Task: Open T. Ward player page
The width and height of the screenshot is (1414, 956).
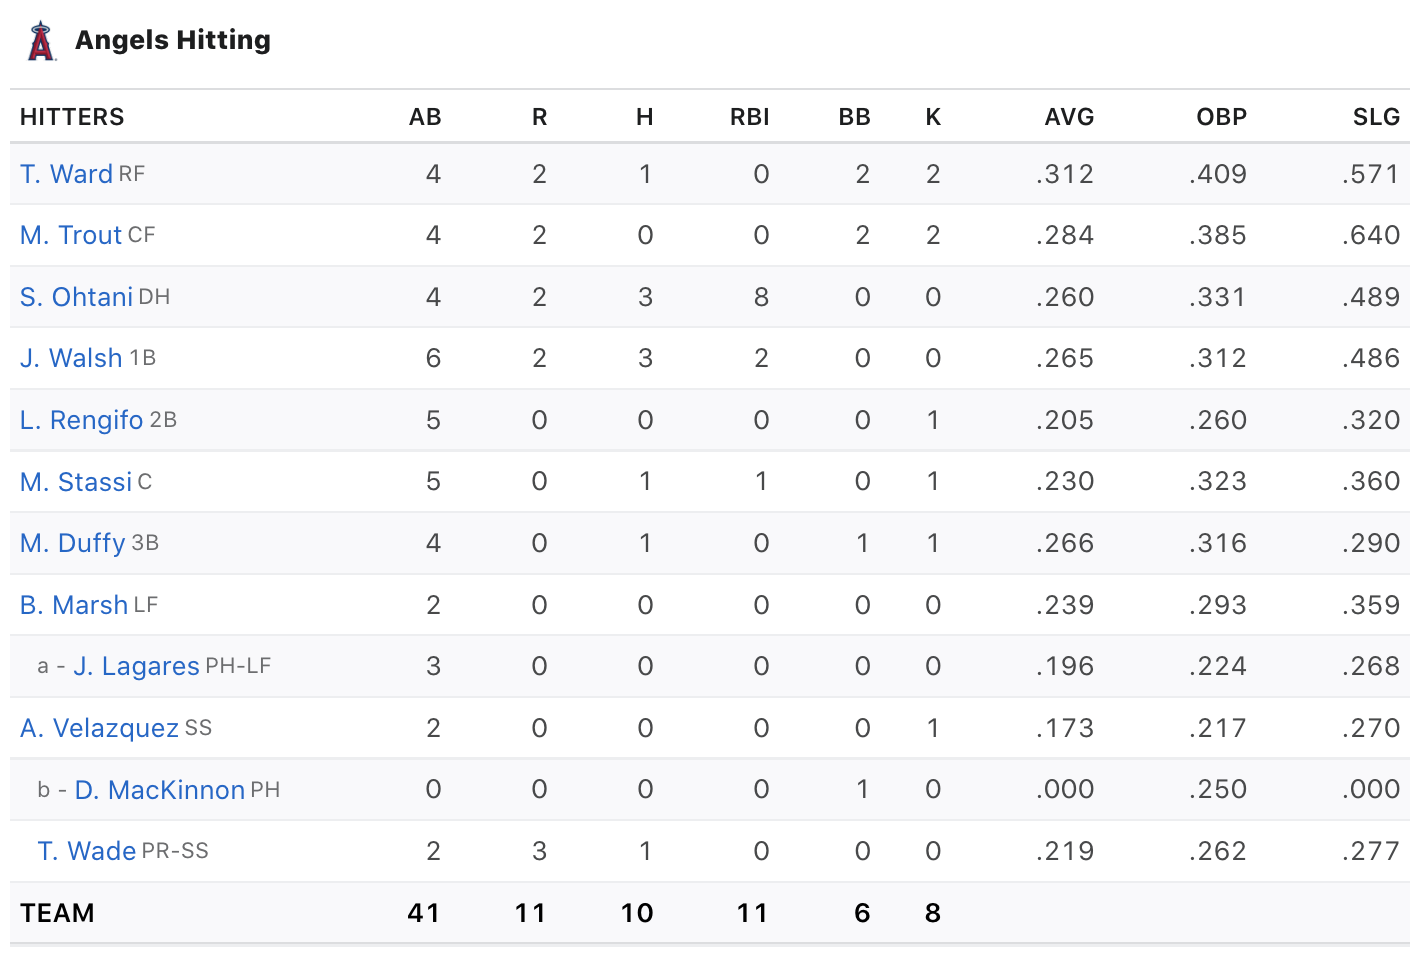Action: [66, 174]
